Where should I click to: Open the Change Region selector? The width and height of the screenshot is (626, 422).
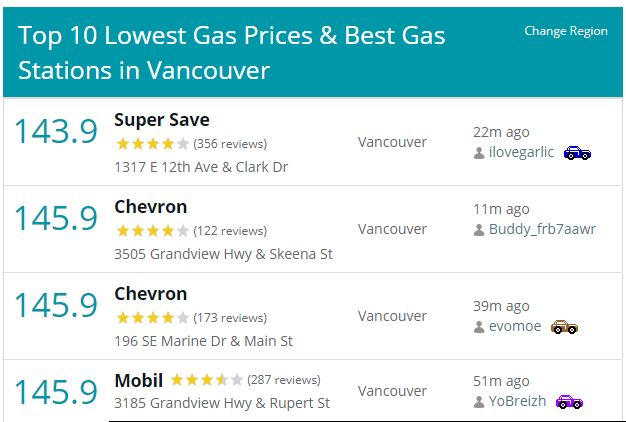click(565, 31)
